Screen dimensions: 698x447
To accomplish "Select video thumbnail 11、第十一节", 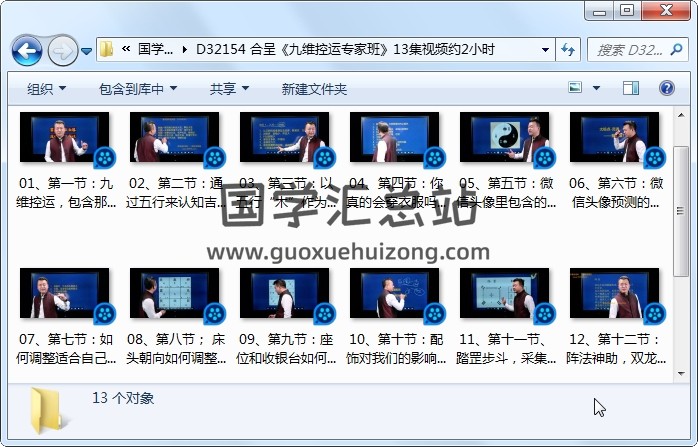I will click(x=504, y=293).
